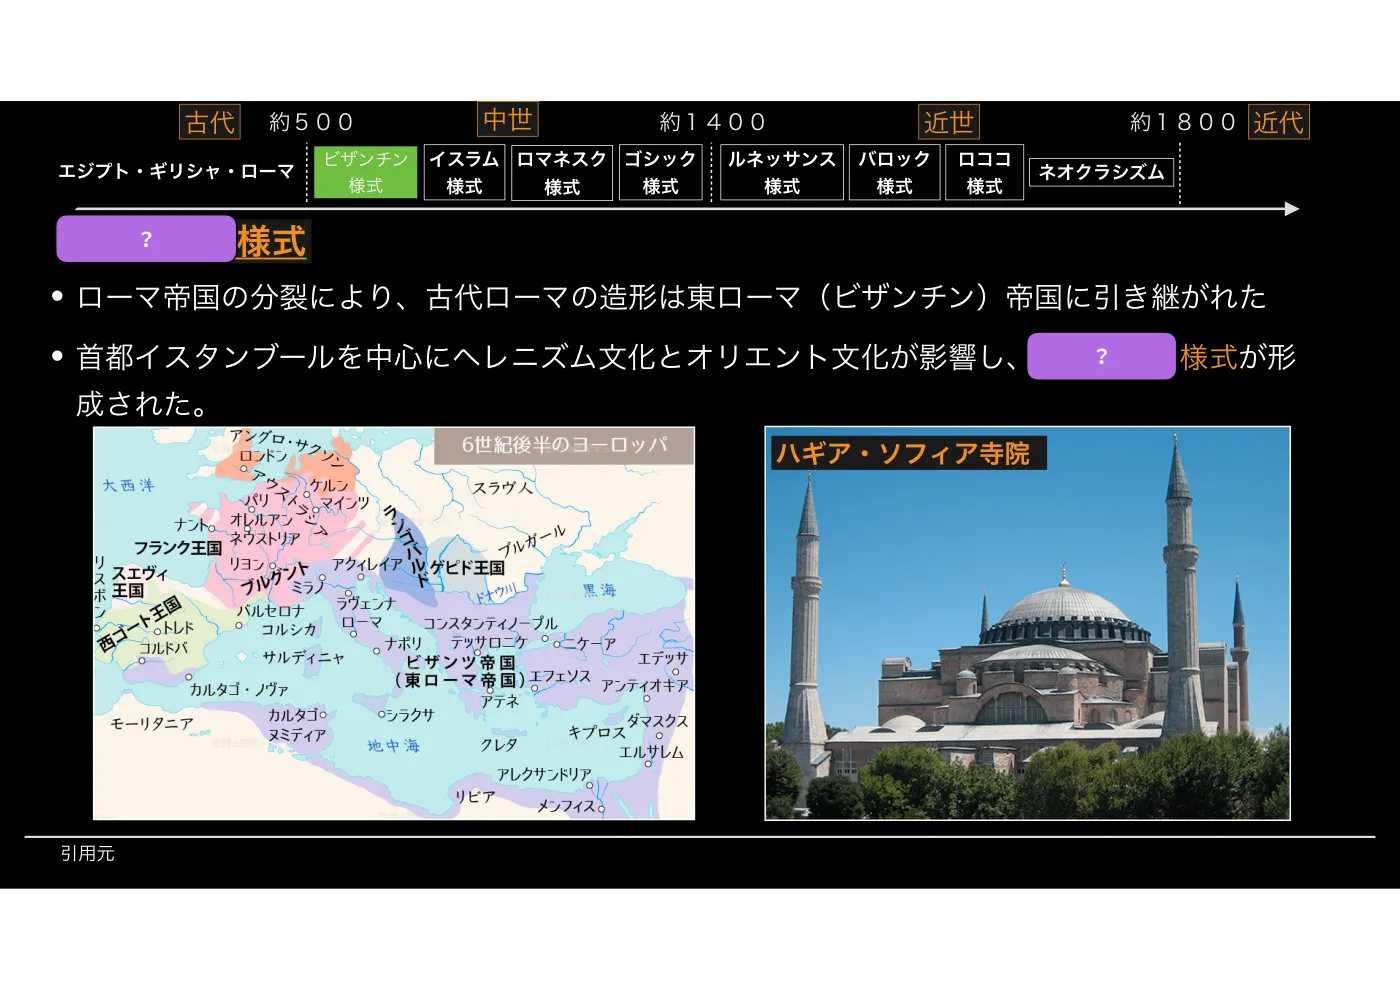Viewport: 1400px width, 990px height.
Task: Select the green ビザンチン様式 box
Action: point(366,172)
